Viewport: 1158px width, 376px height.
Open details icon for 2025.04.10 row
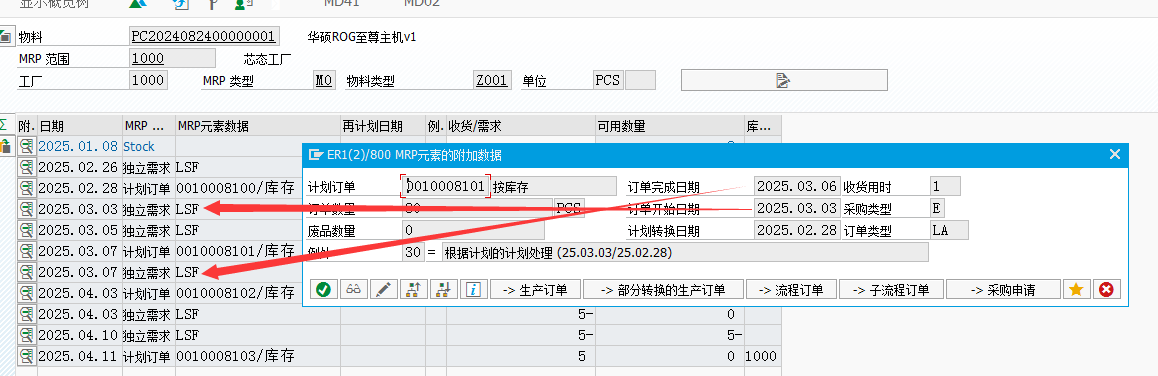[27, 335]
